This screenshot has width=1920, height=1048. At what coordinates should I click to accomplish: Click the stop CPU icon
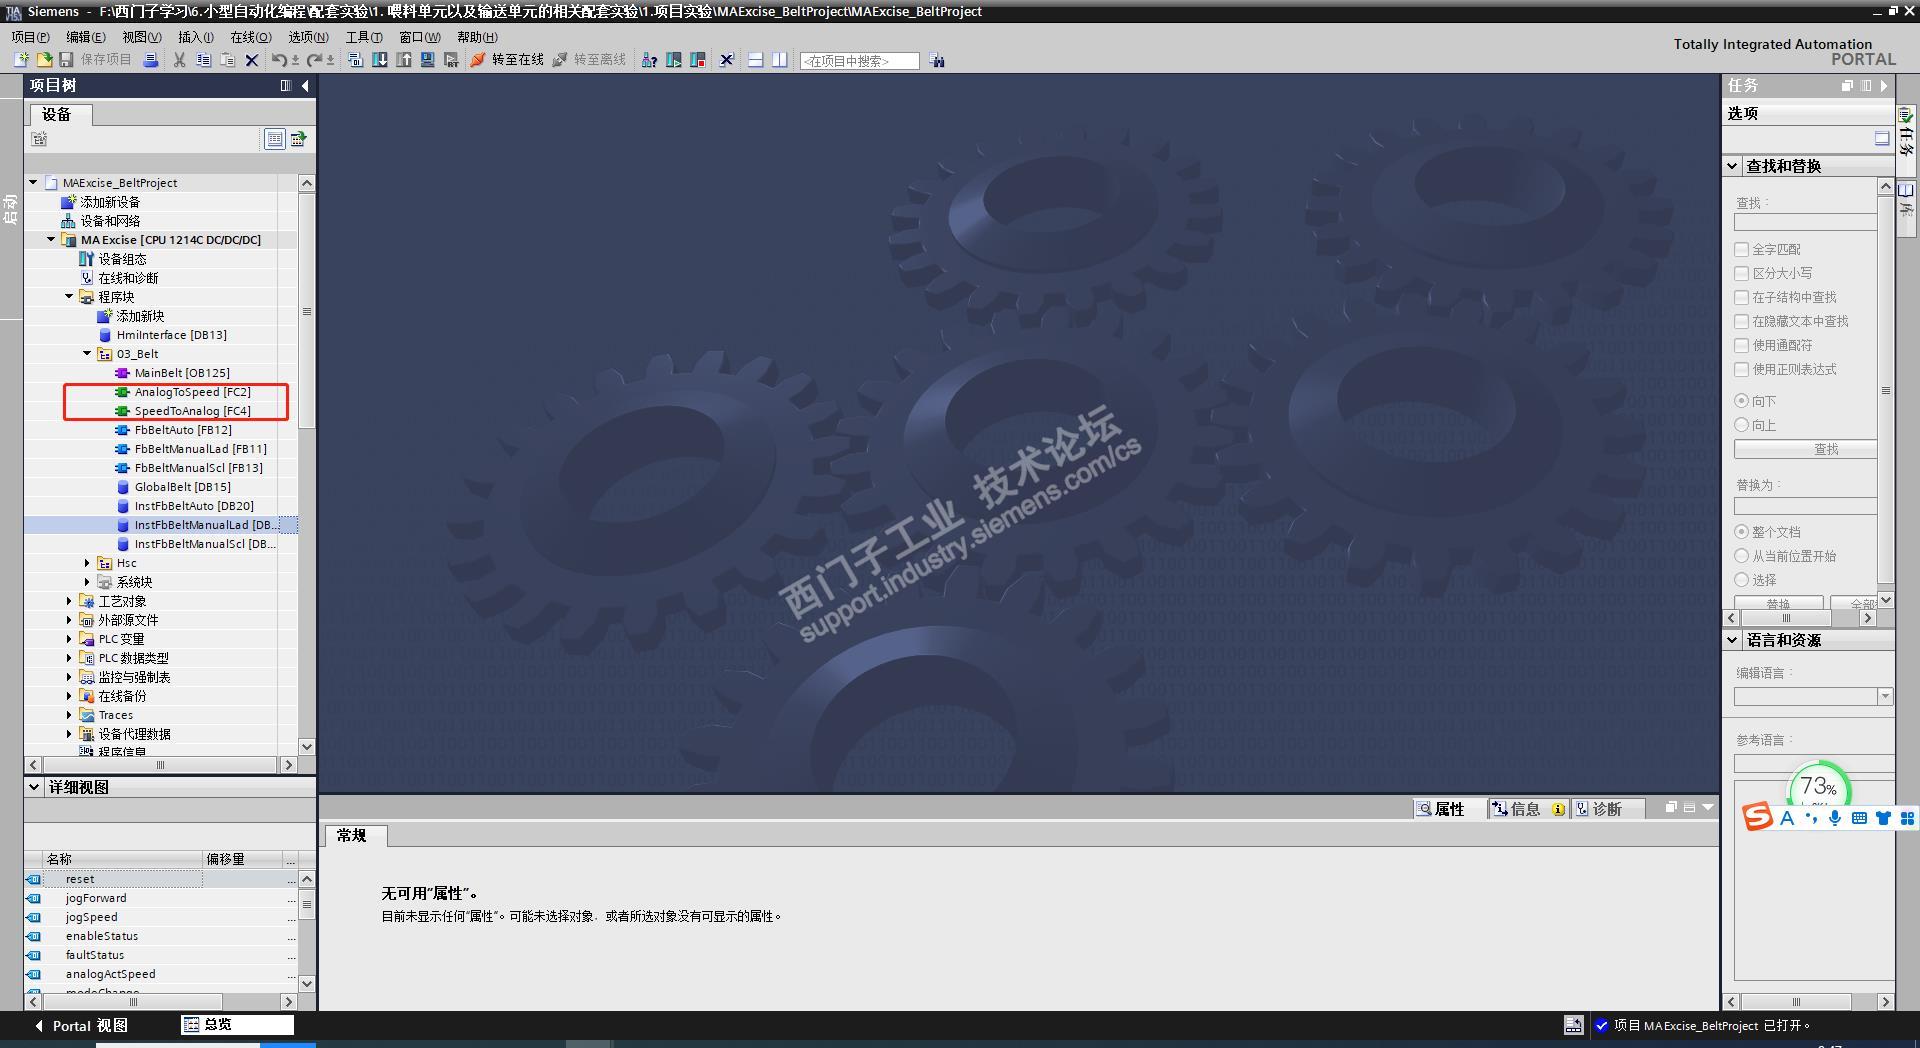tap(698, 60)
